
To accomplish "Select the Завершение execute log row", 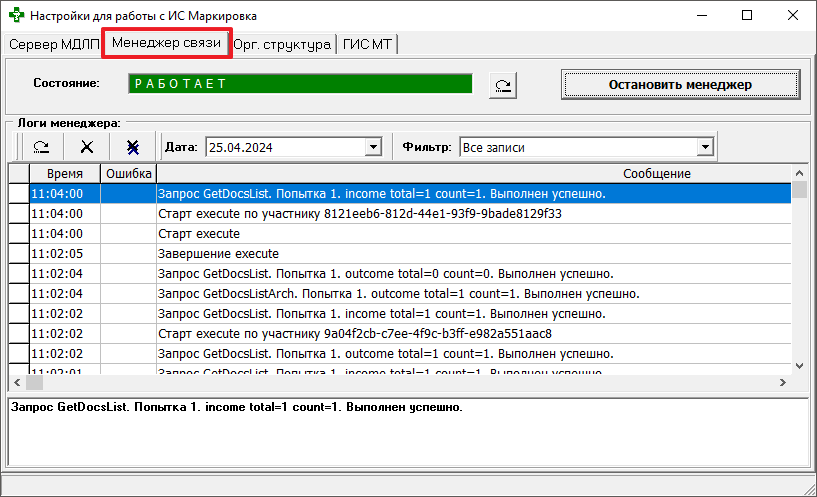I will coord(218,254).
